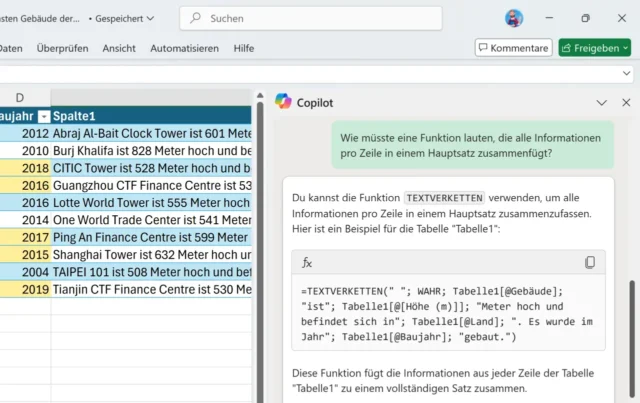
Task: Close the Copilot pane
Action: [626, 102]
